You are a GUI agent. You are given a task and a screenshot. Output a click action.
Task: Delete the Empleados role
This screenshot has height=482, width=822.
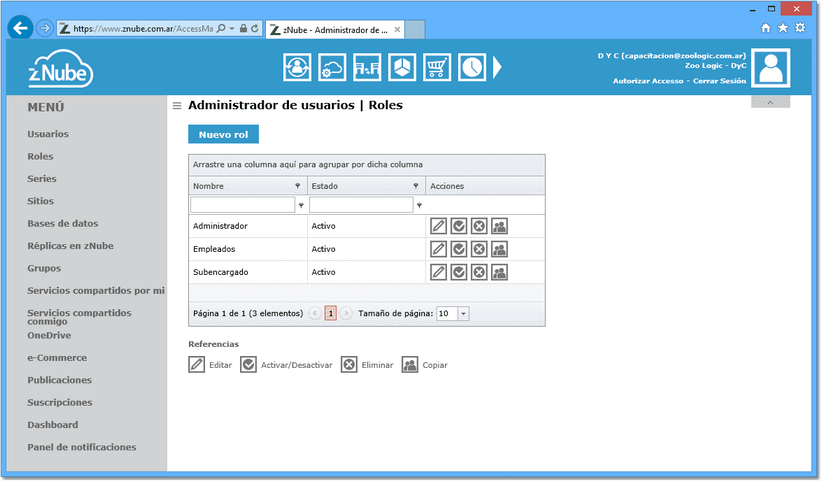[479, 249]
